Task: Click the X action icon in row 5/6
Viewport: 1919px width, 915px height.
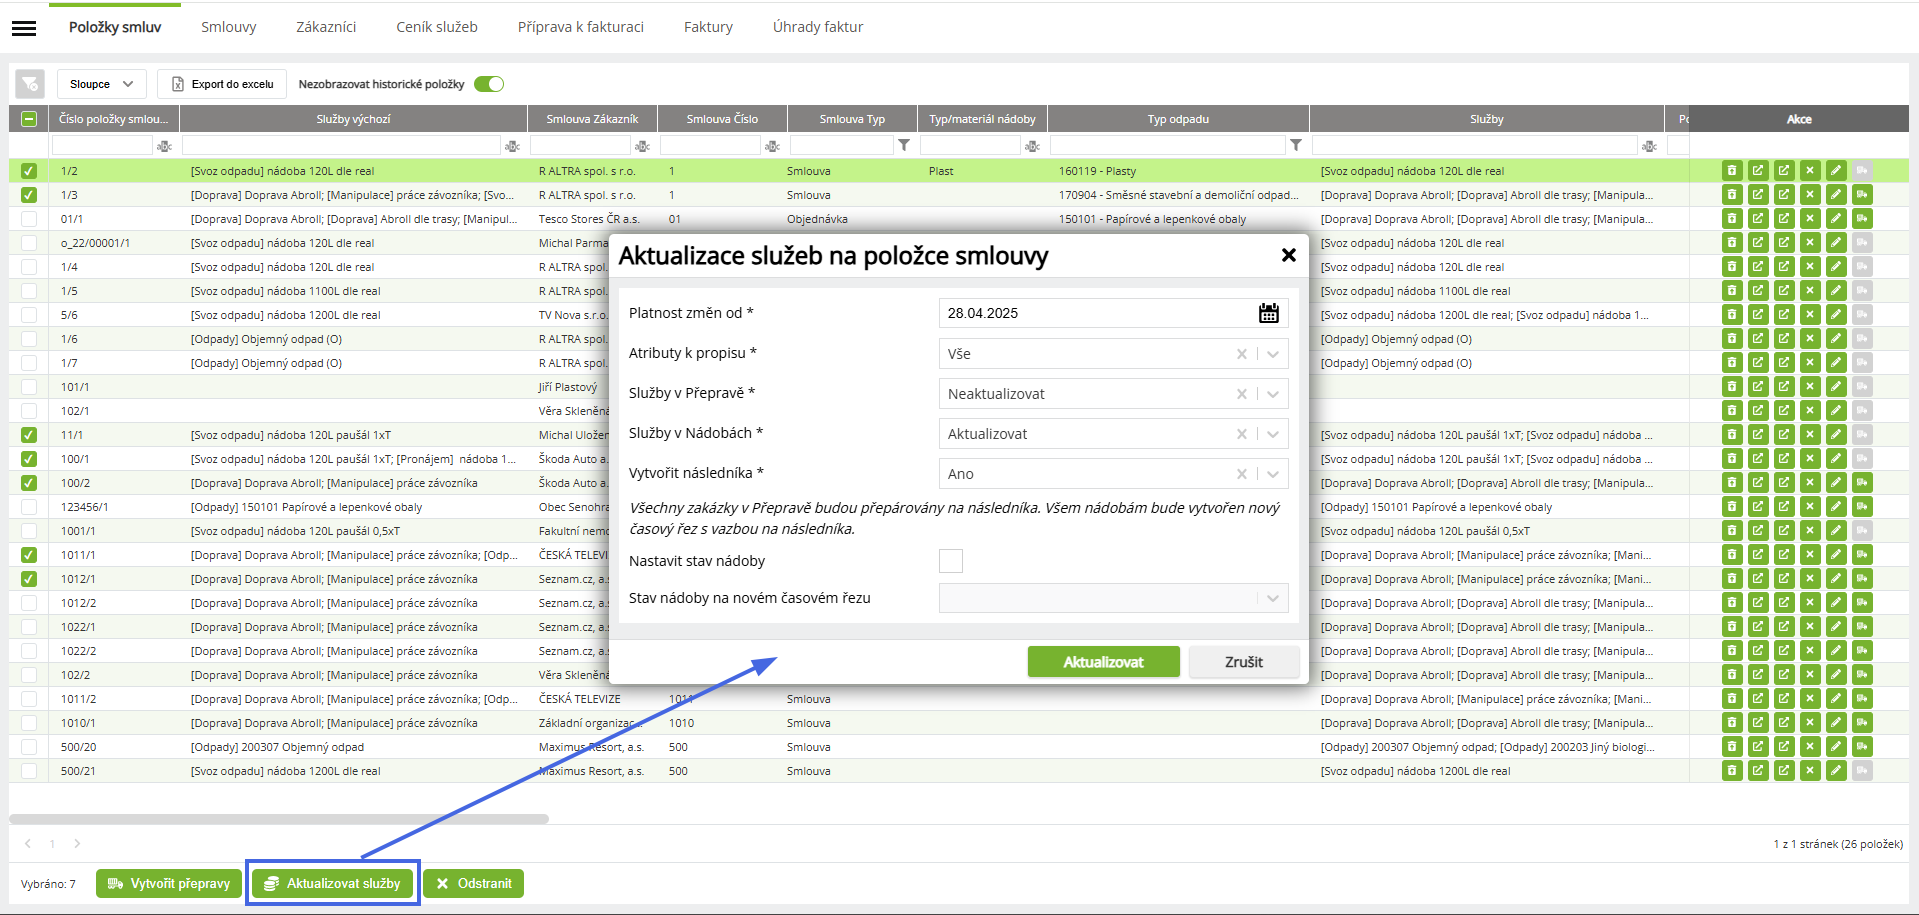Action: click(x=1810, y=315)
